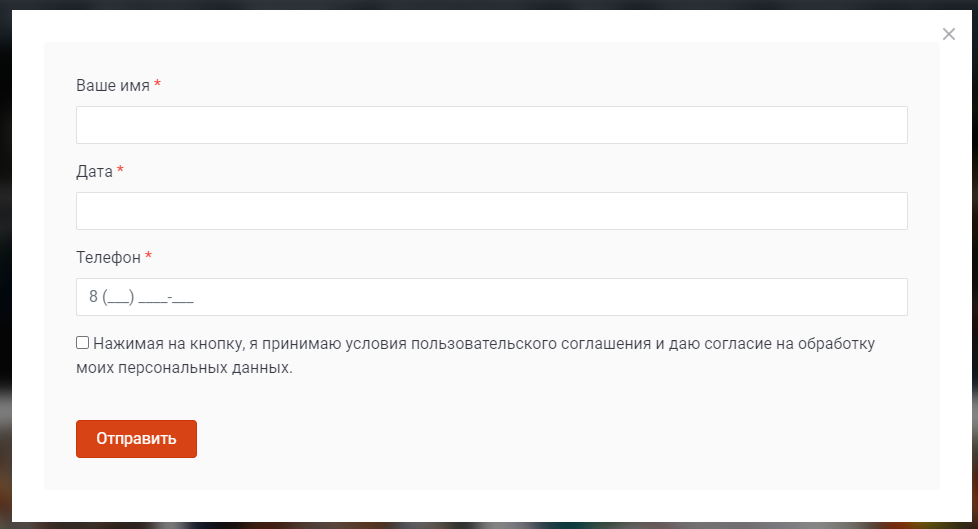978x529 pixels.
Task: Enable the user agreement consent checkbox
Action: point(83,342)
